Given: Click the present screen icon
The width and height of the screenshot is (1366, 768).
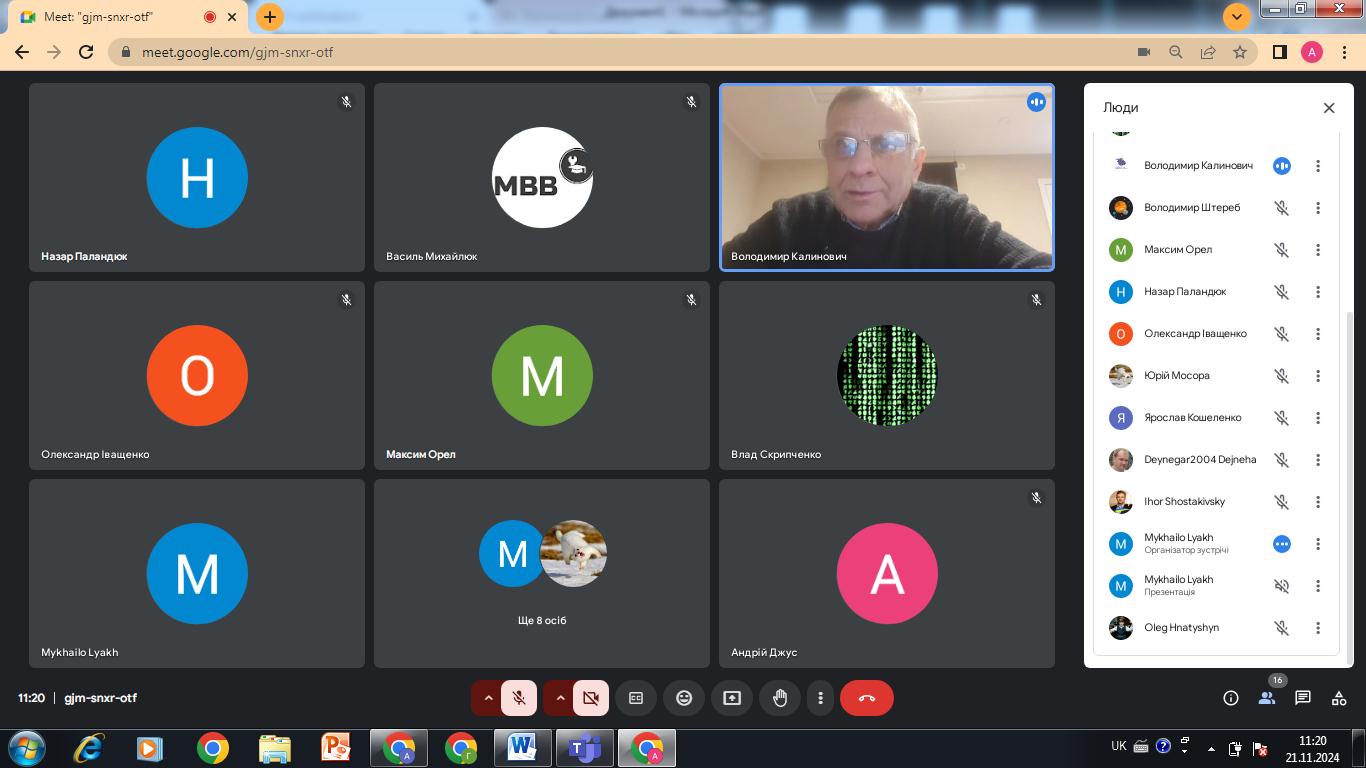Looking at the screenshot, I should (x=732, y=698).
